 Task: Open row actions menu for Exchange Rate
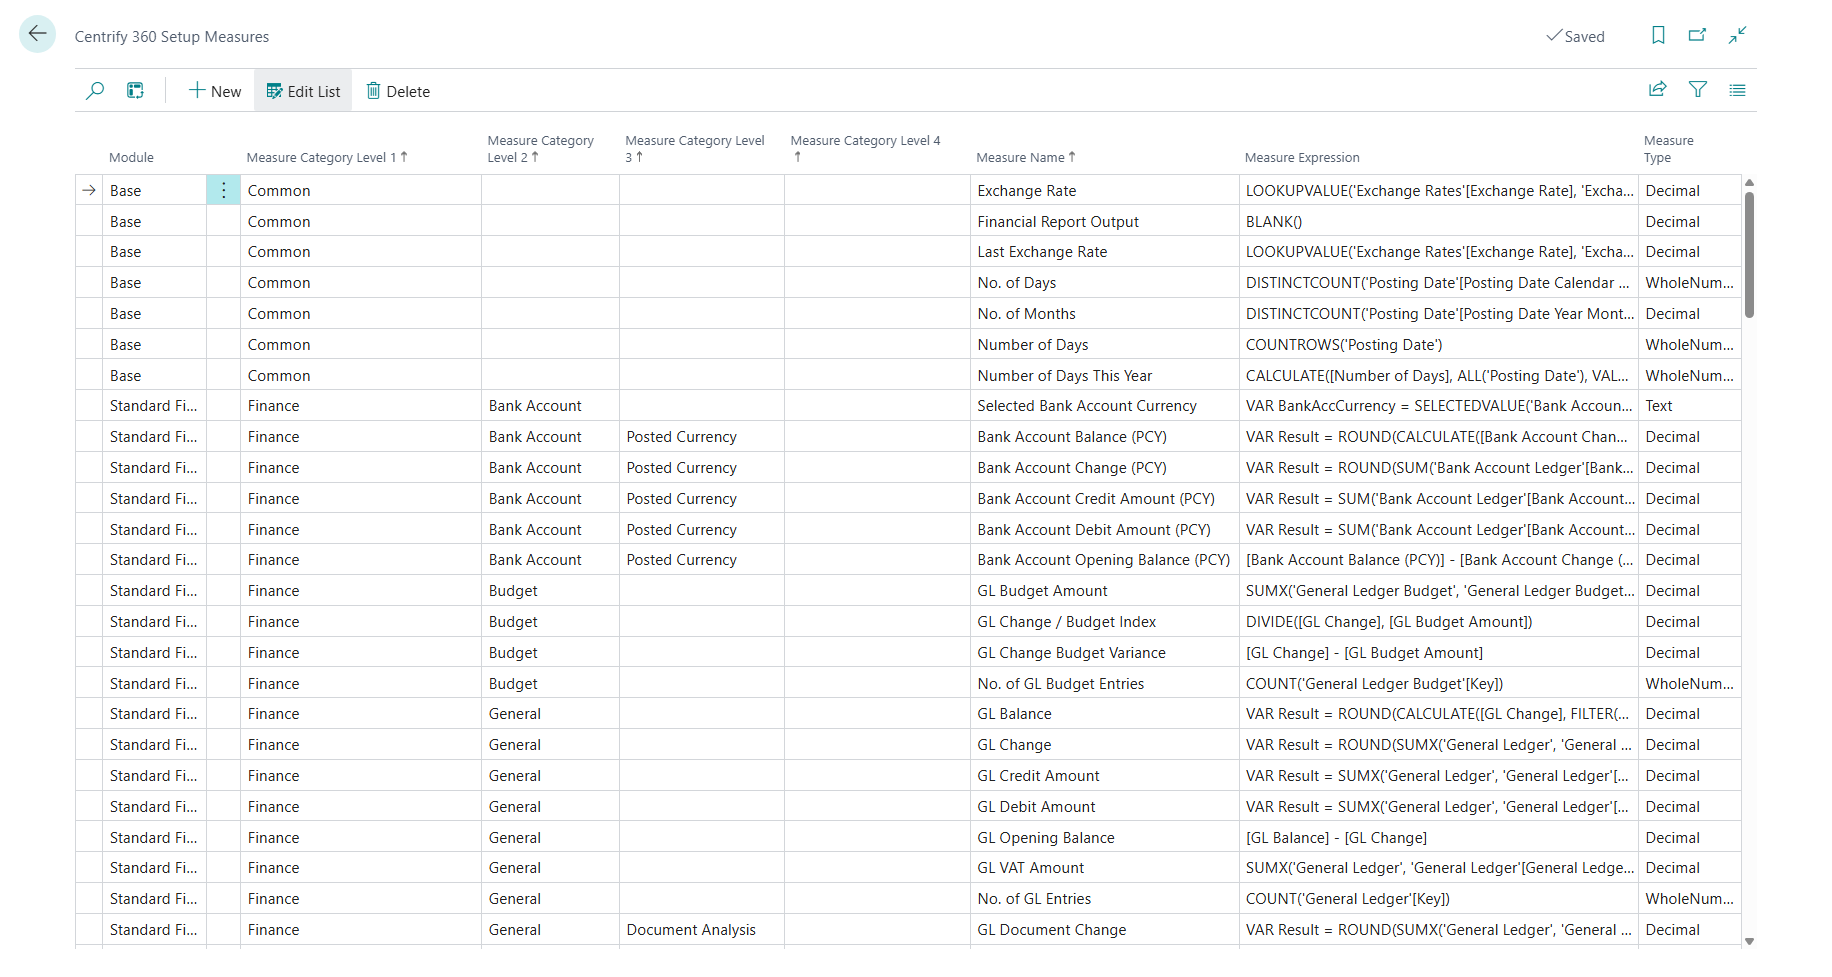[223, 190]
